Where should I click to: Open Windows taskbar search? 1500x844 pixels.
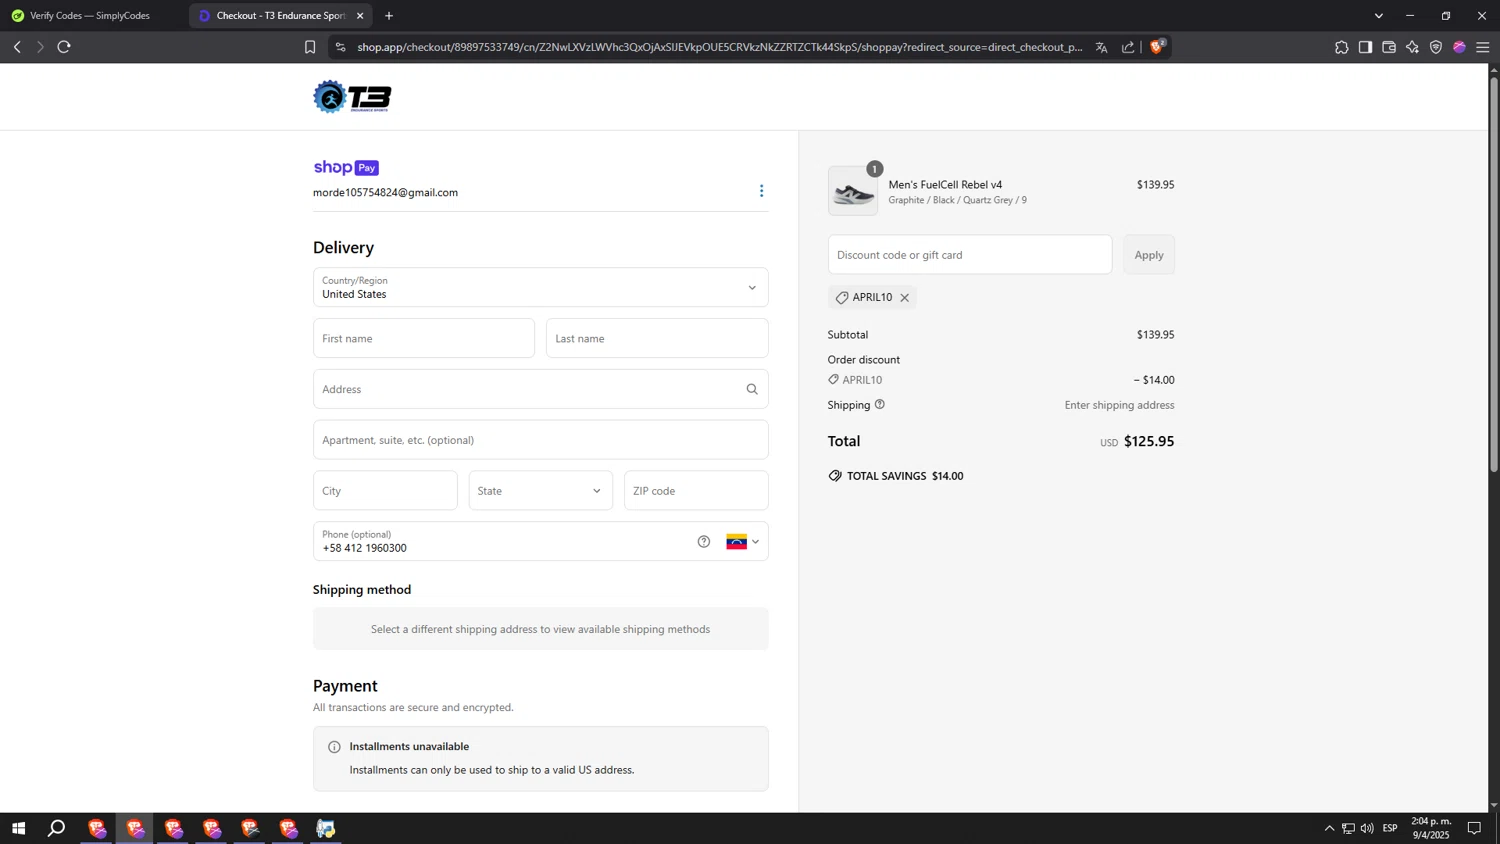pos(57,828)
